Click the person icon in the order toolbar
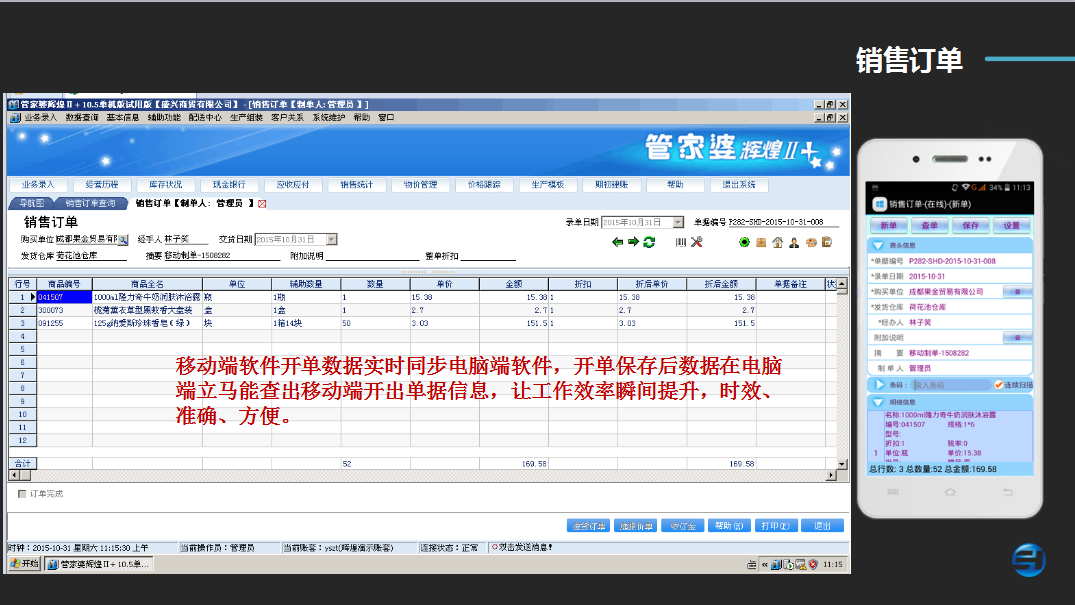Screen dimensions: 1075x605 click(x=794, y=242)
